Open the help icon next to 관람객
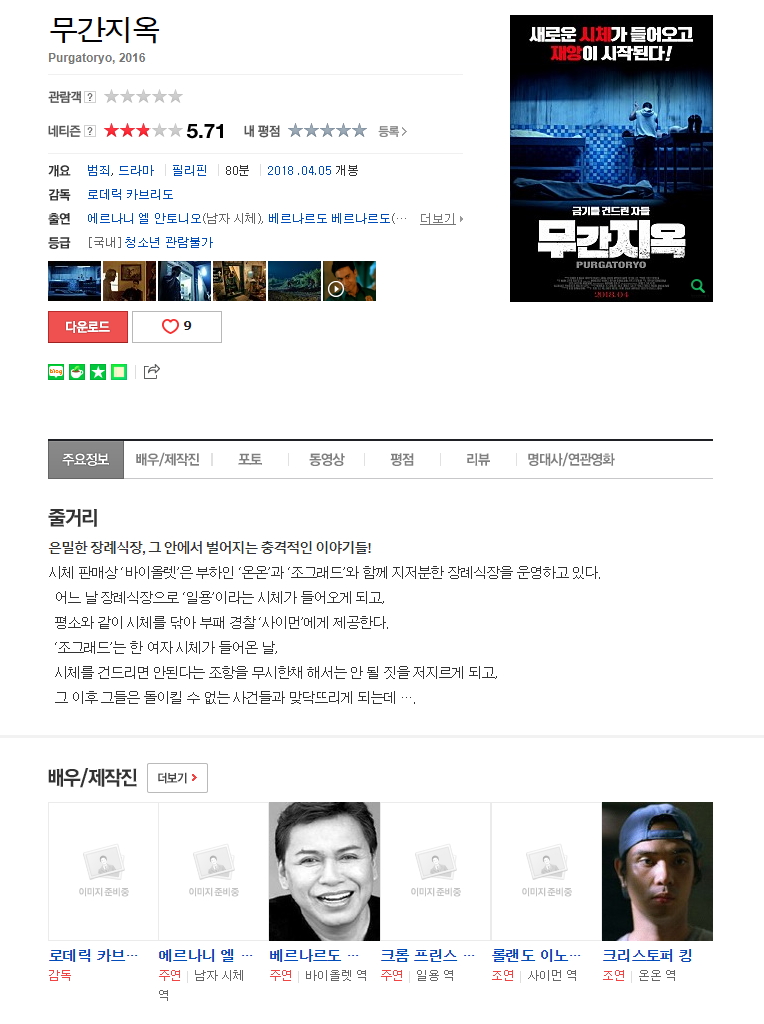764x1024 pixels. [90, 97]
